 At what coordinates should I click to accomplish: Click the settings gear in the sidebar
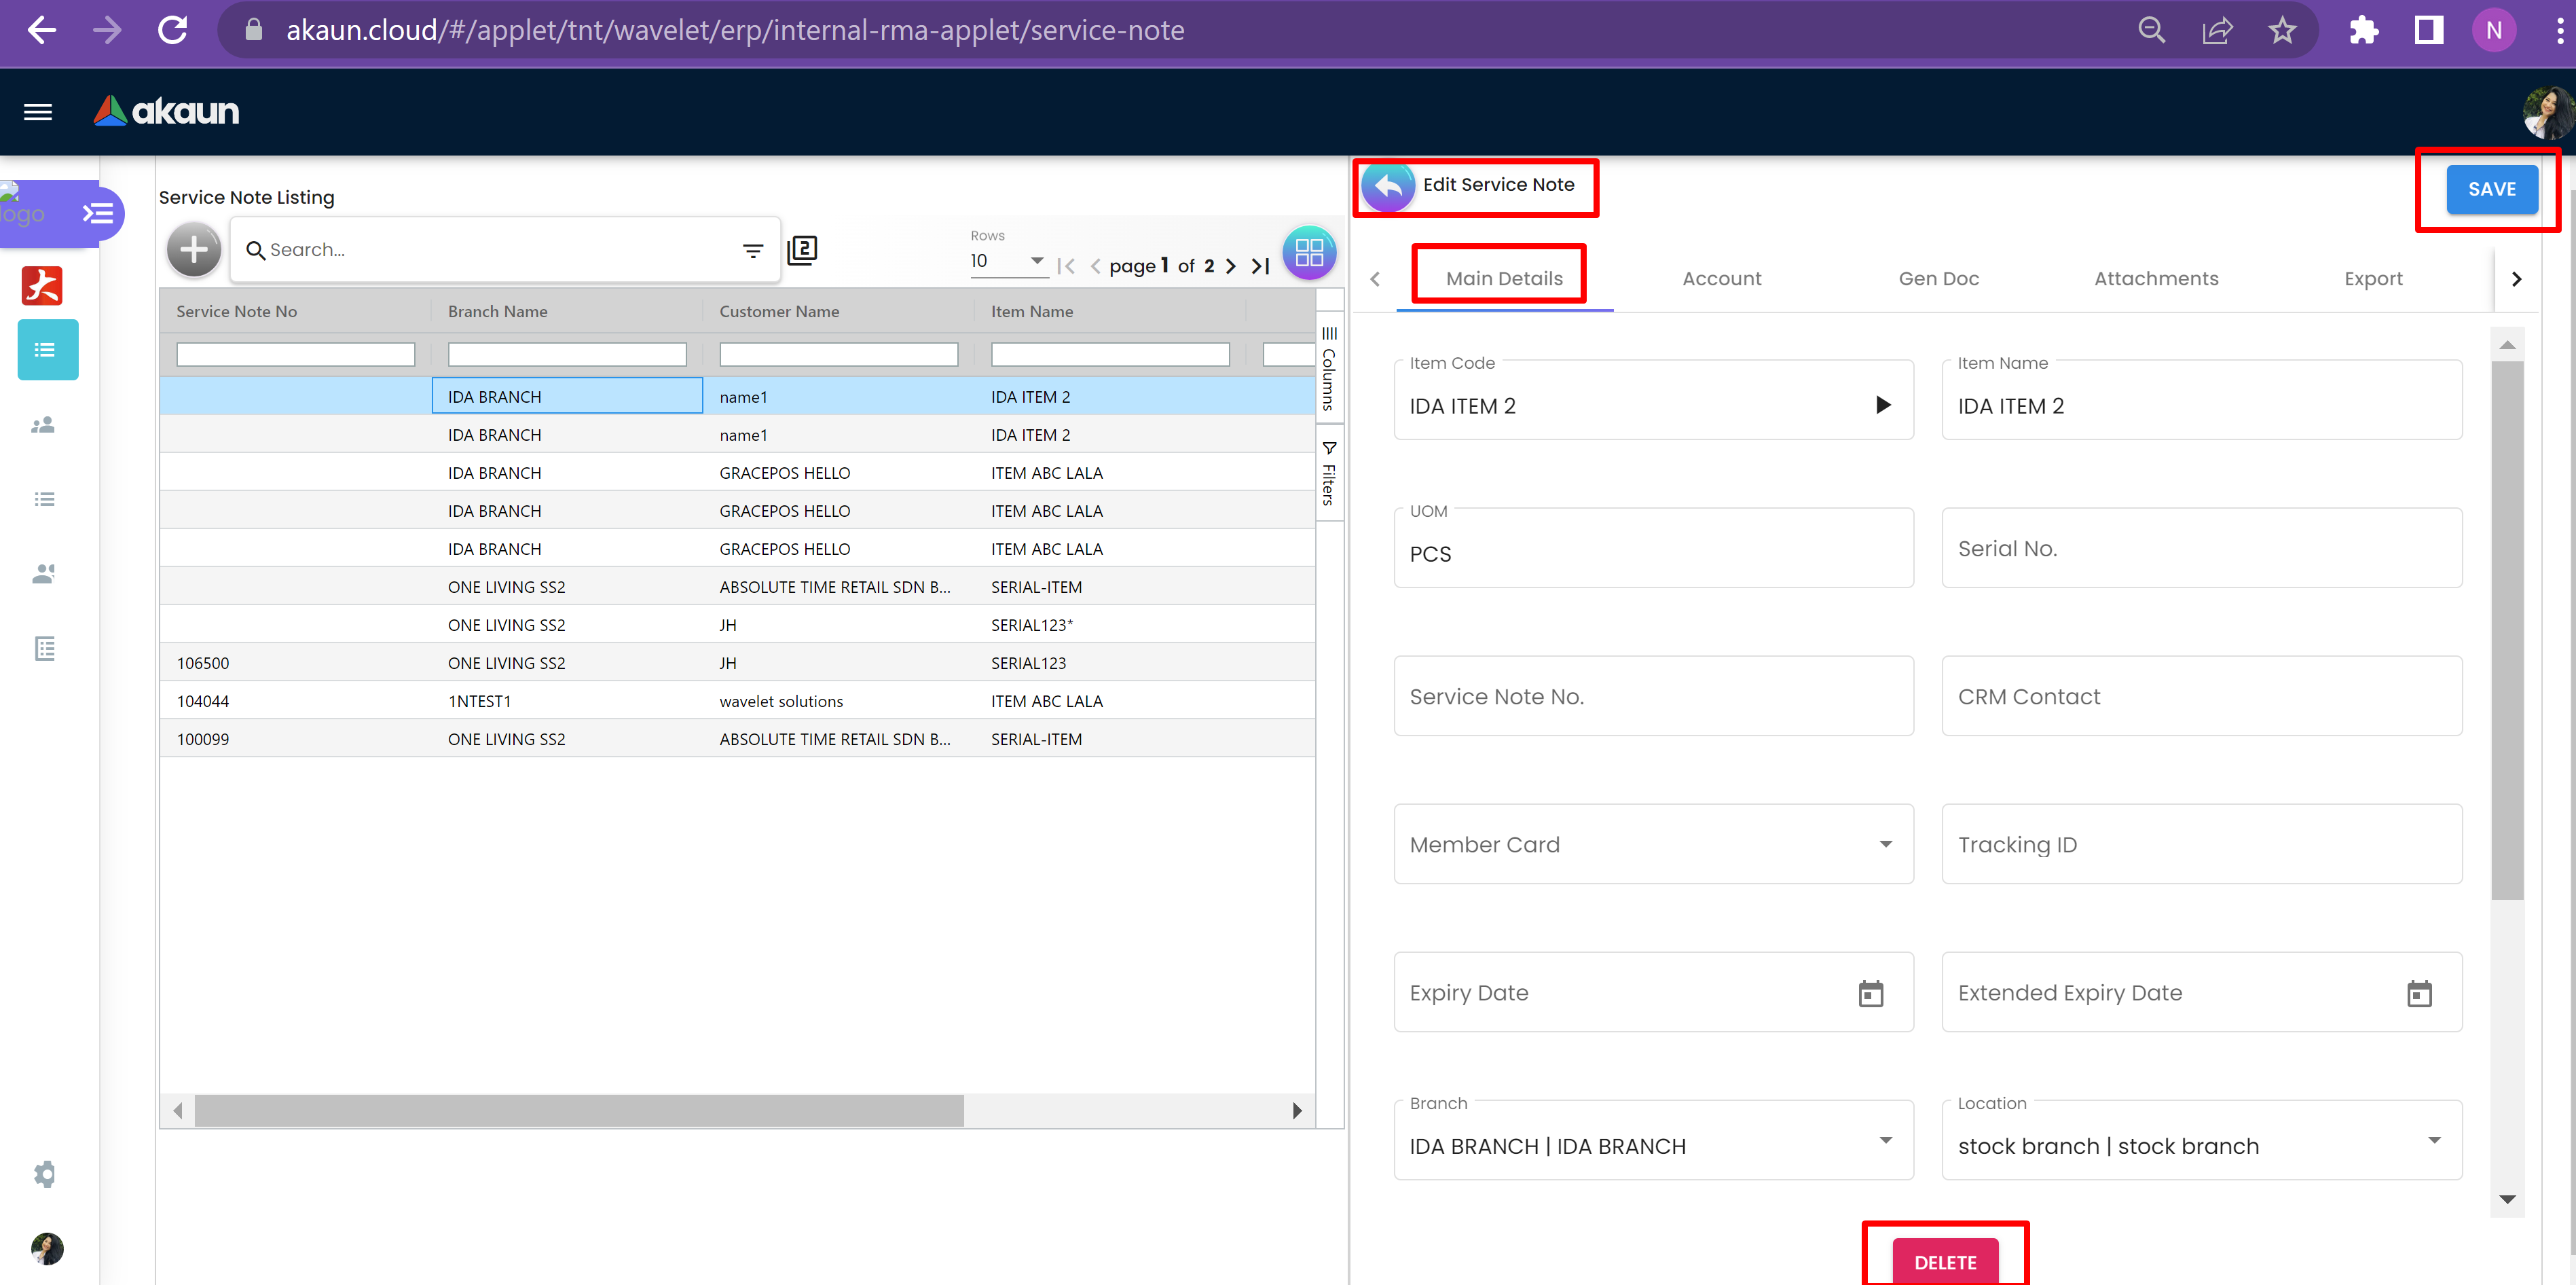[44, 1174]
